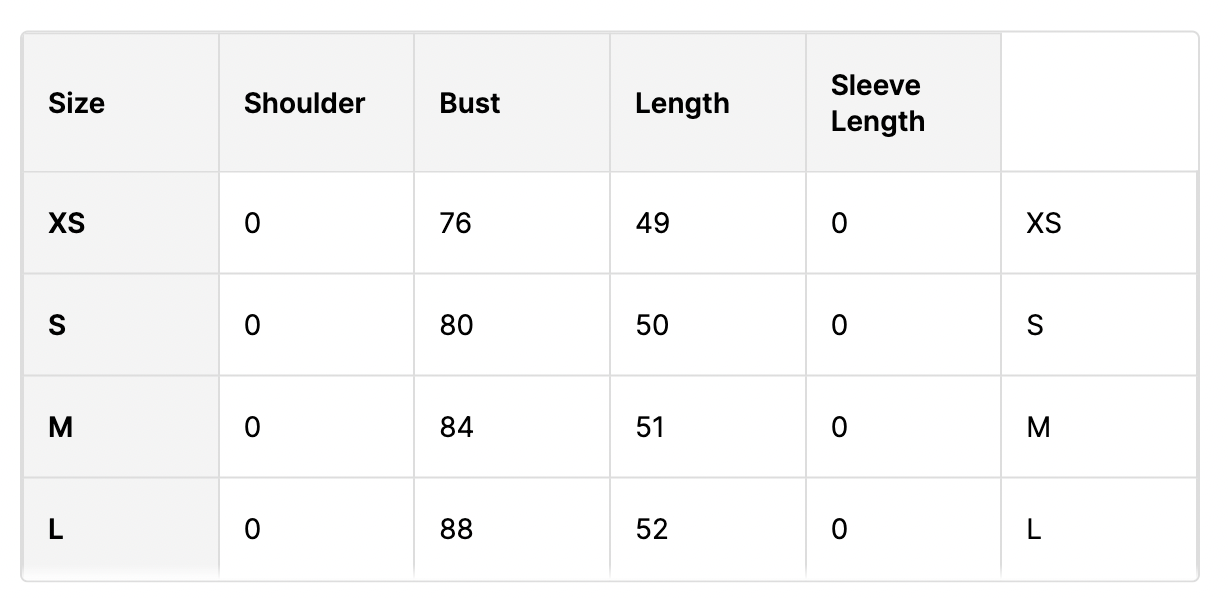
Task: Click the Shoulder value in XS row
Action: click(x=252, y=223)
